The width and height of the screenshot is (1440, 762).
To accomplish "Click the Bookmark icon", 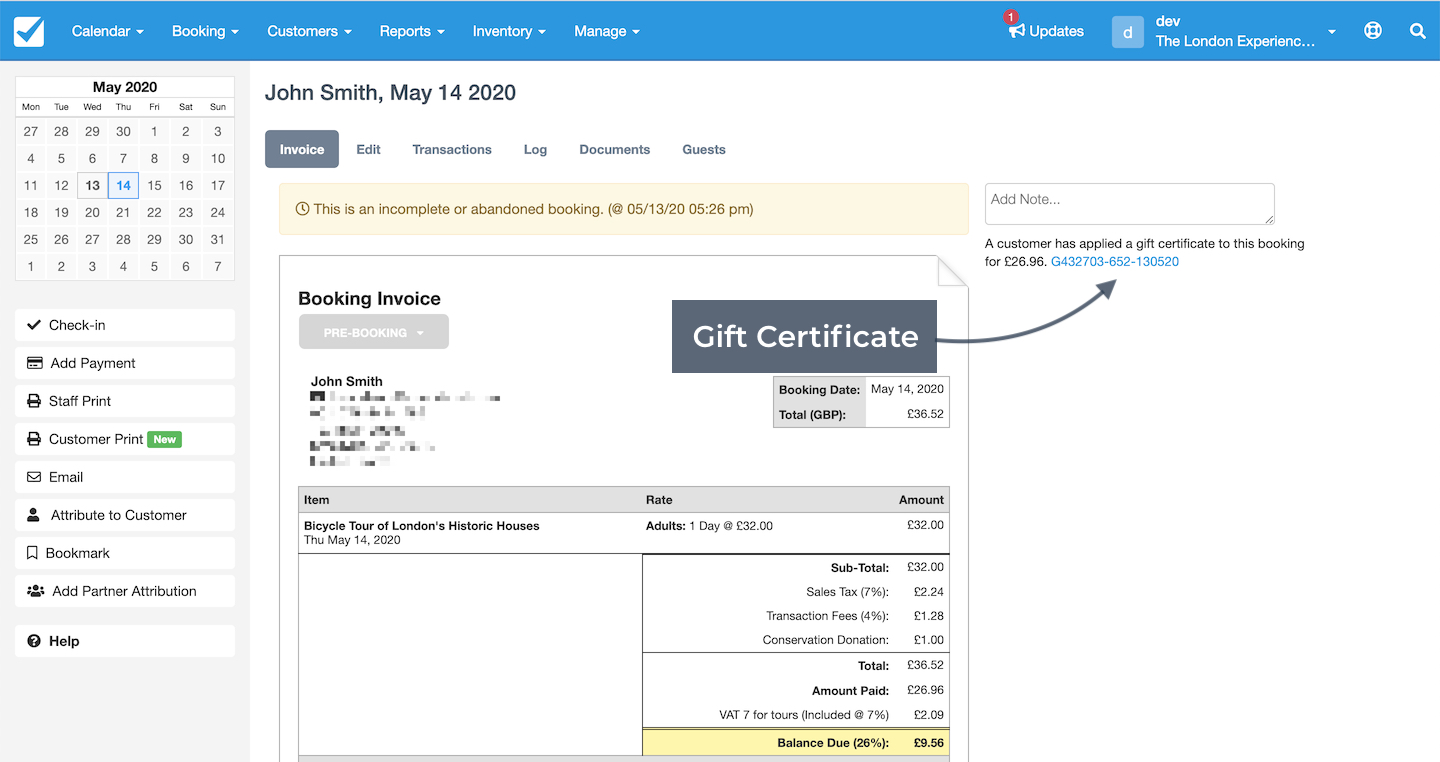I will point(33,553).
